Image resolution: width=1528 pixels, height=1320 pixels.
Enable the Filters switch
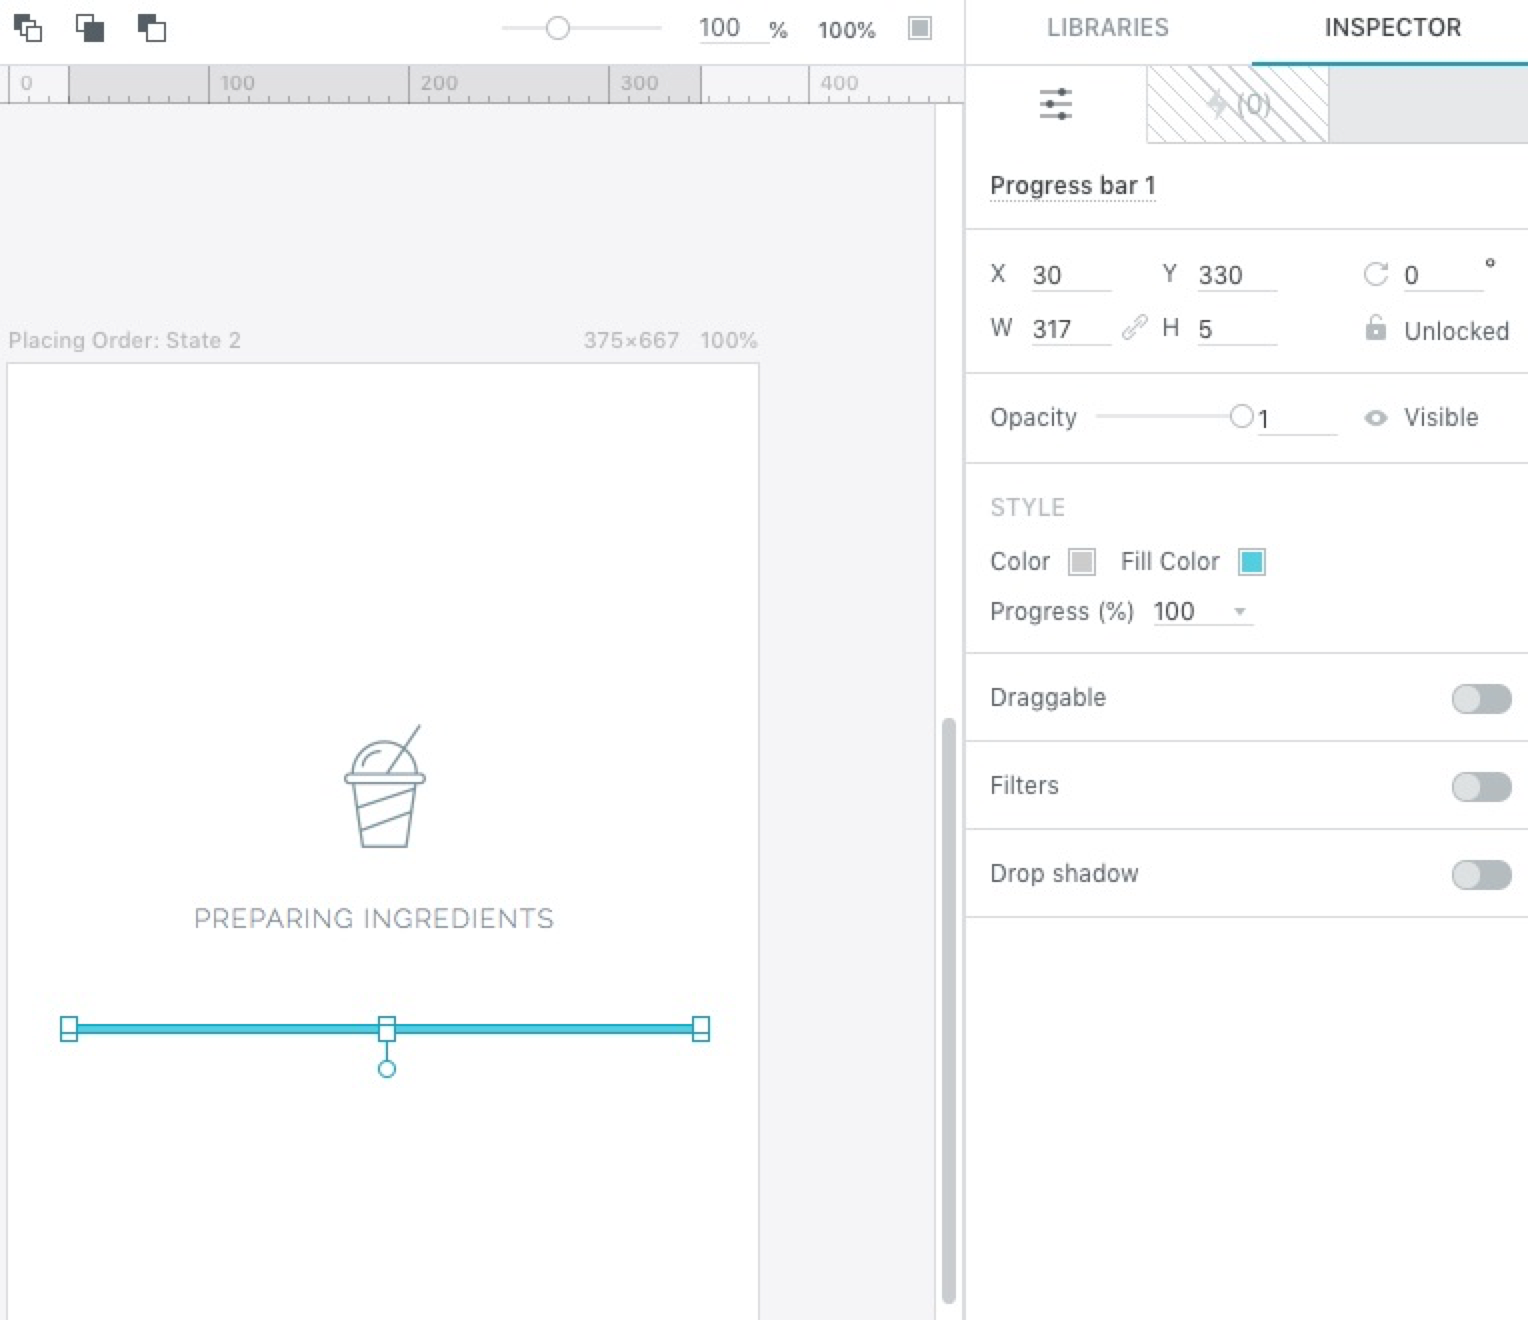coord(1481,787)
